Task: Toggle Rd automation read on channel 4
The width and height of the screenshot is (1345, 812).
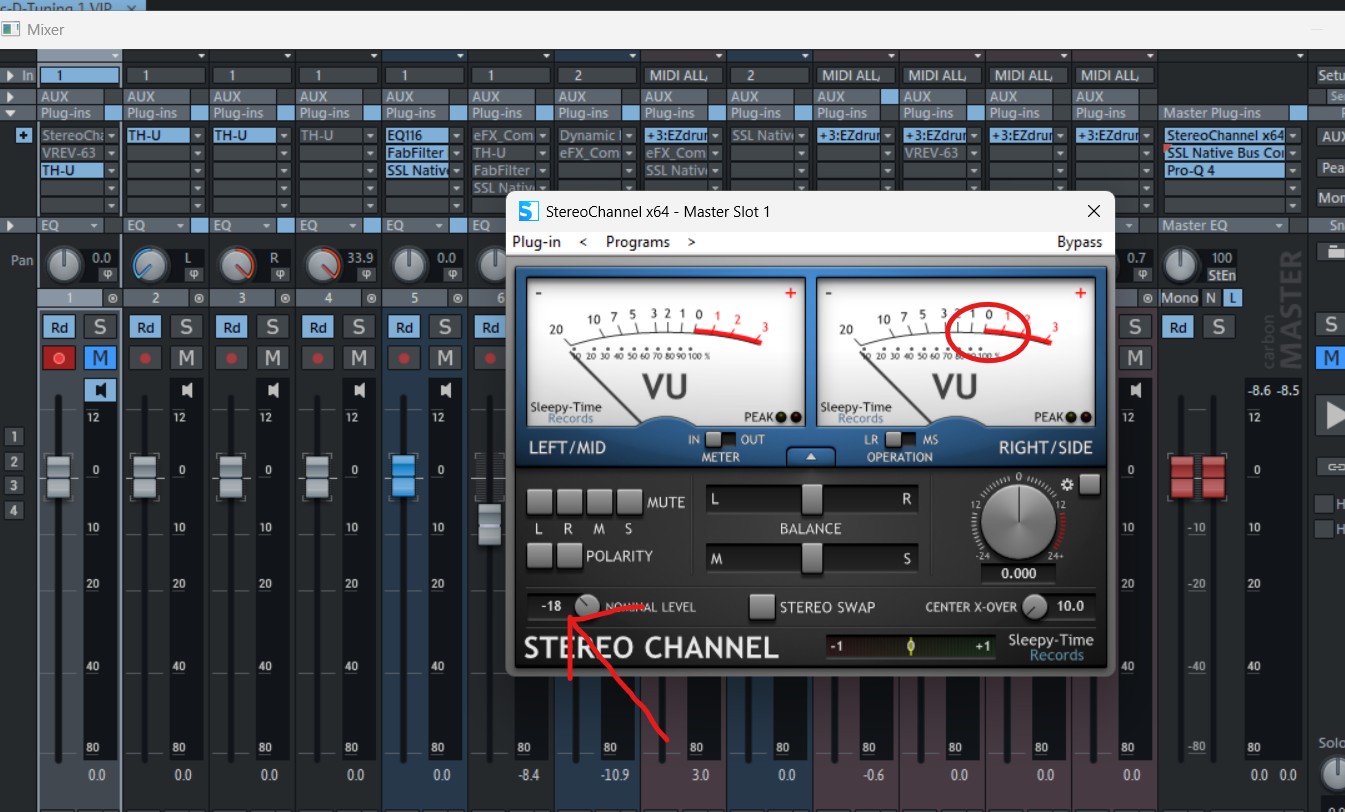Action: pos(318,326)
